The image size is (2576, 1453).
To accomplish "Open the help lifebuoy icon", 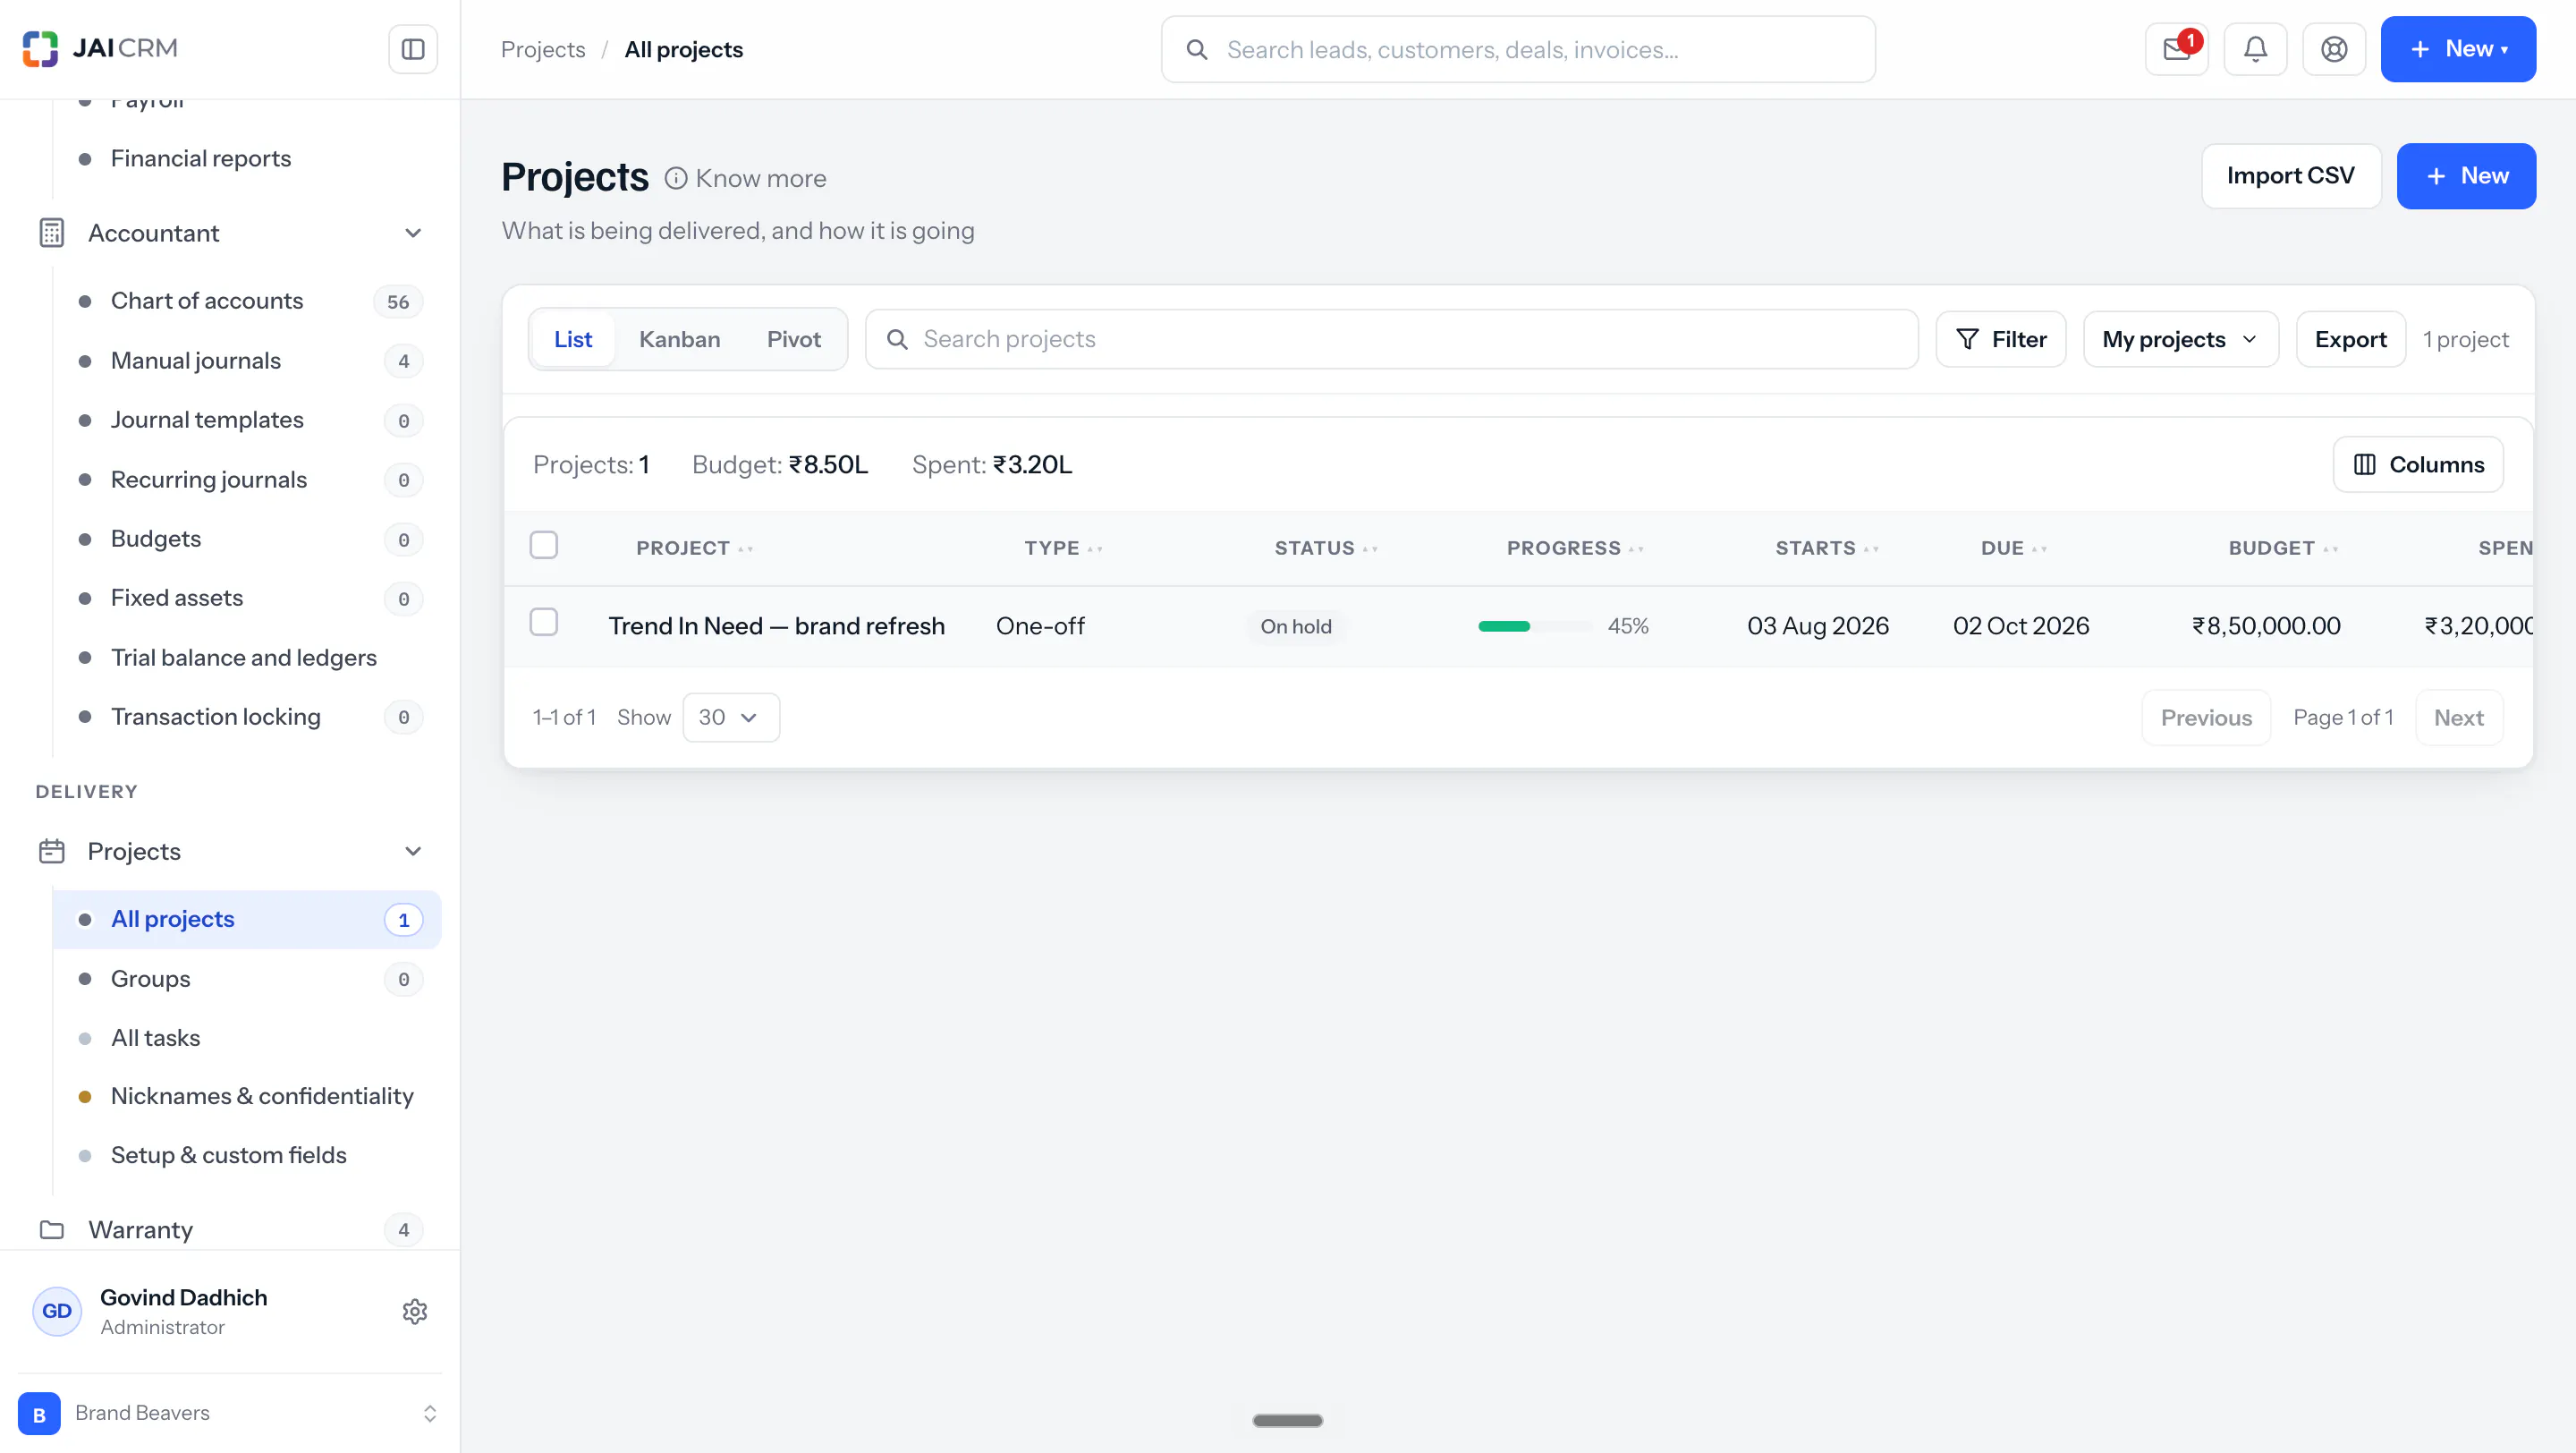I will tap(2334, 49).
